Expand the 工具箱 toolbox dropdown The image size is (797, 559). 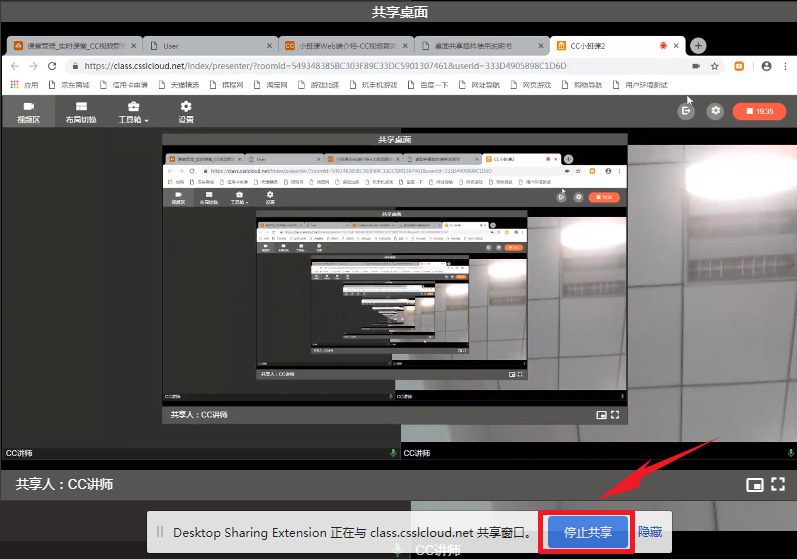click(x=133, y=112)
